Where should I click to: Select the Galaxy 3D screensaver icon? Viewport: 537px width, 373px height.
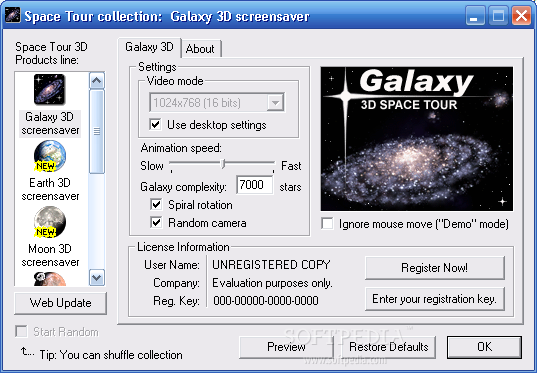(49, 89)
